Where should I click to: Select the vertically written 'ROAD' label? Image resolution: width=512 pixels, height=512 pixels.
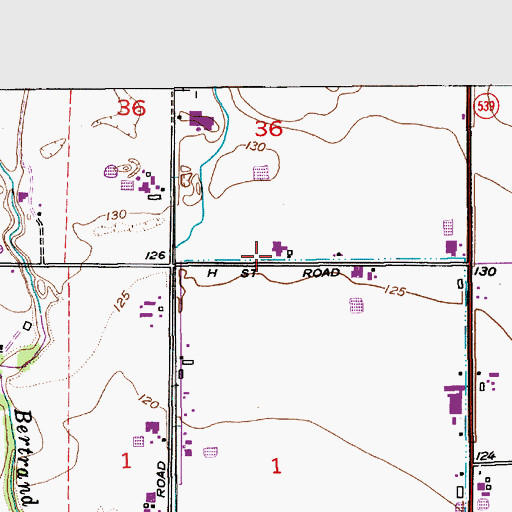coord(161,479)
